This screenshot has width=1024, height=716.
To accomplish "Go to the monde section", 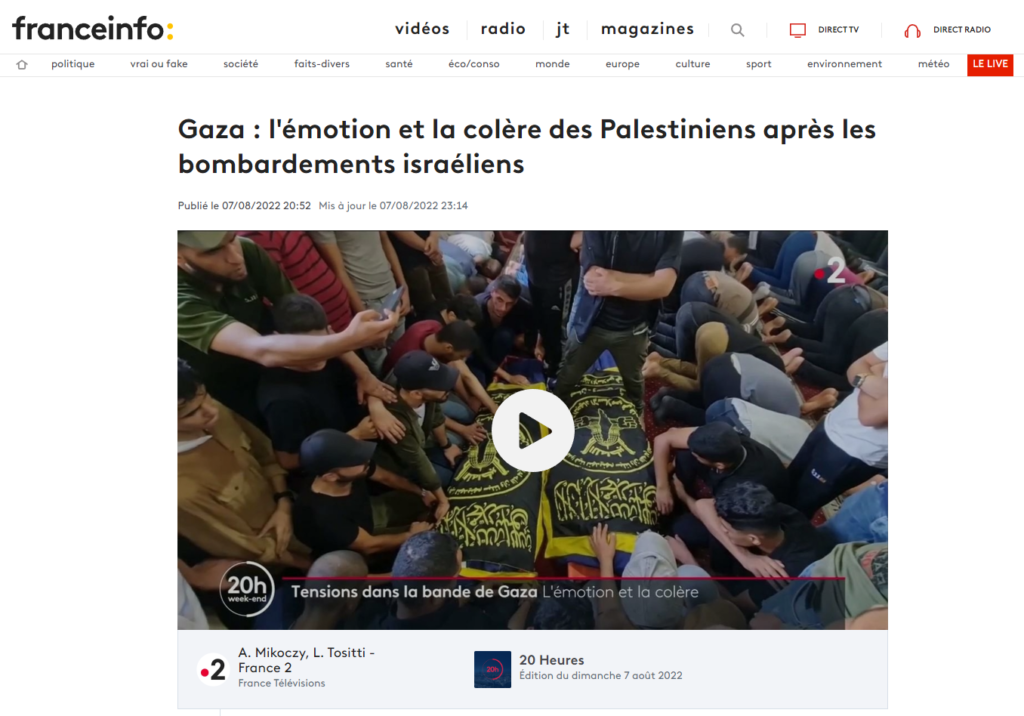I will pyautogui.click(x=552, y=64).
